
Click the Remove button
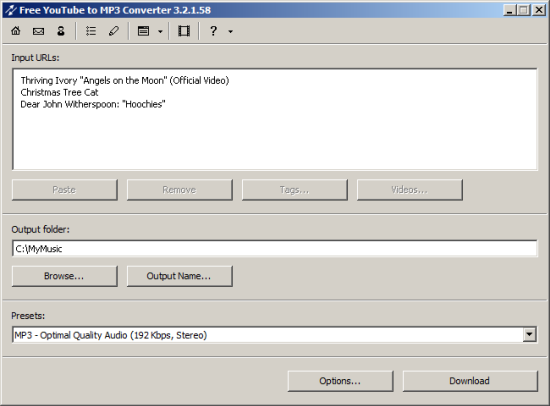coord(180,190)
